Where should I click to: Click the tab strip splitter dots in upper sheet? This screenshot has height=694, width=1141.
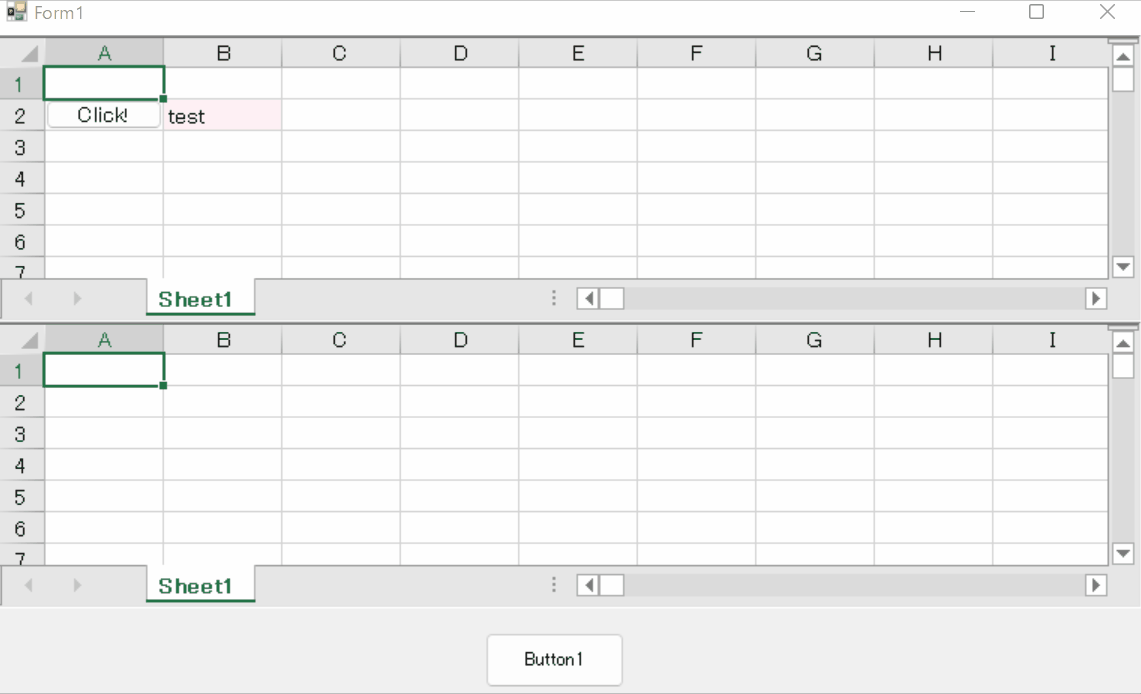point(554,298)
